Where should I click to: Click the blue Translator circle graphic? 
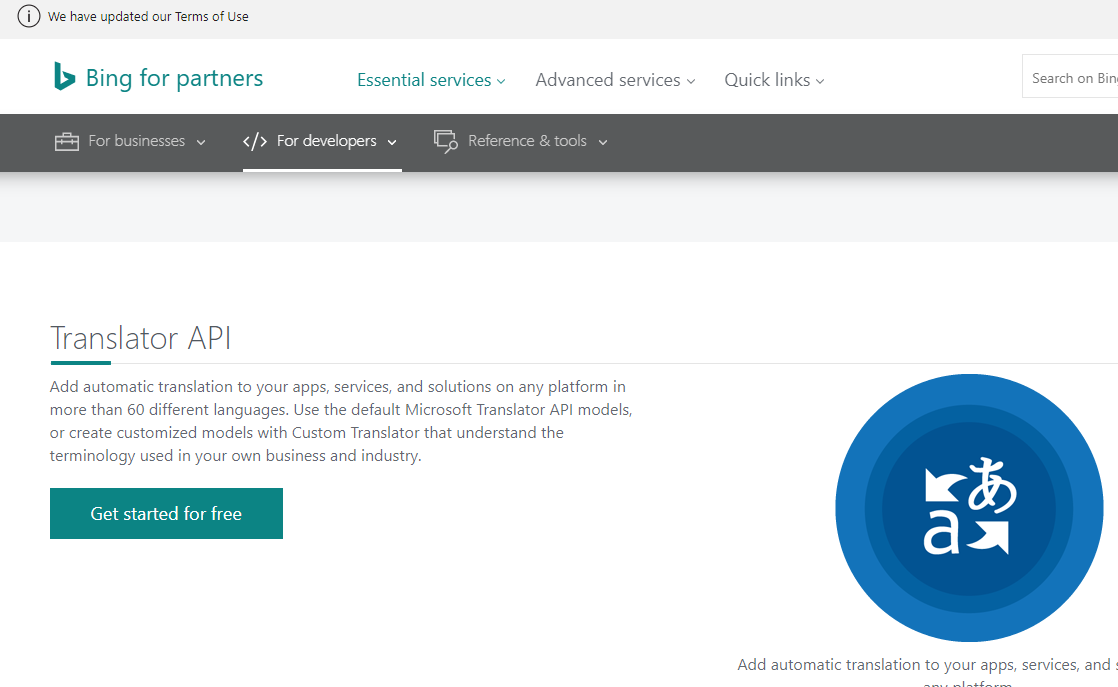pyautogui.click(x=969, y=507)
